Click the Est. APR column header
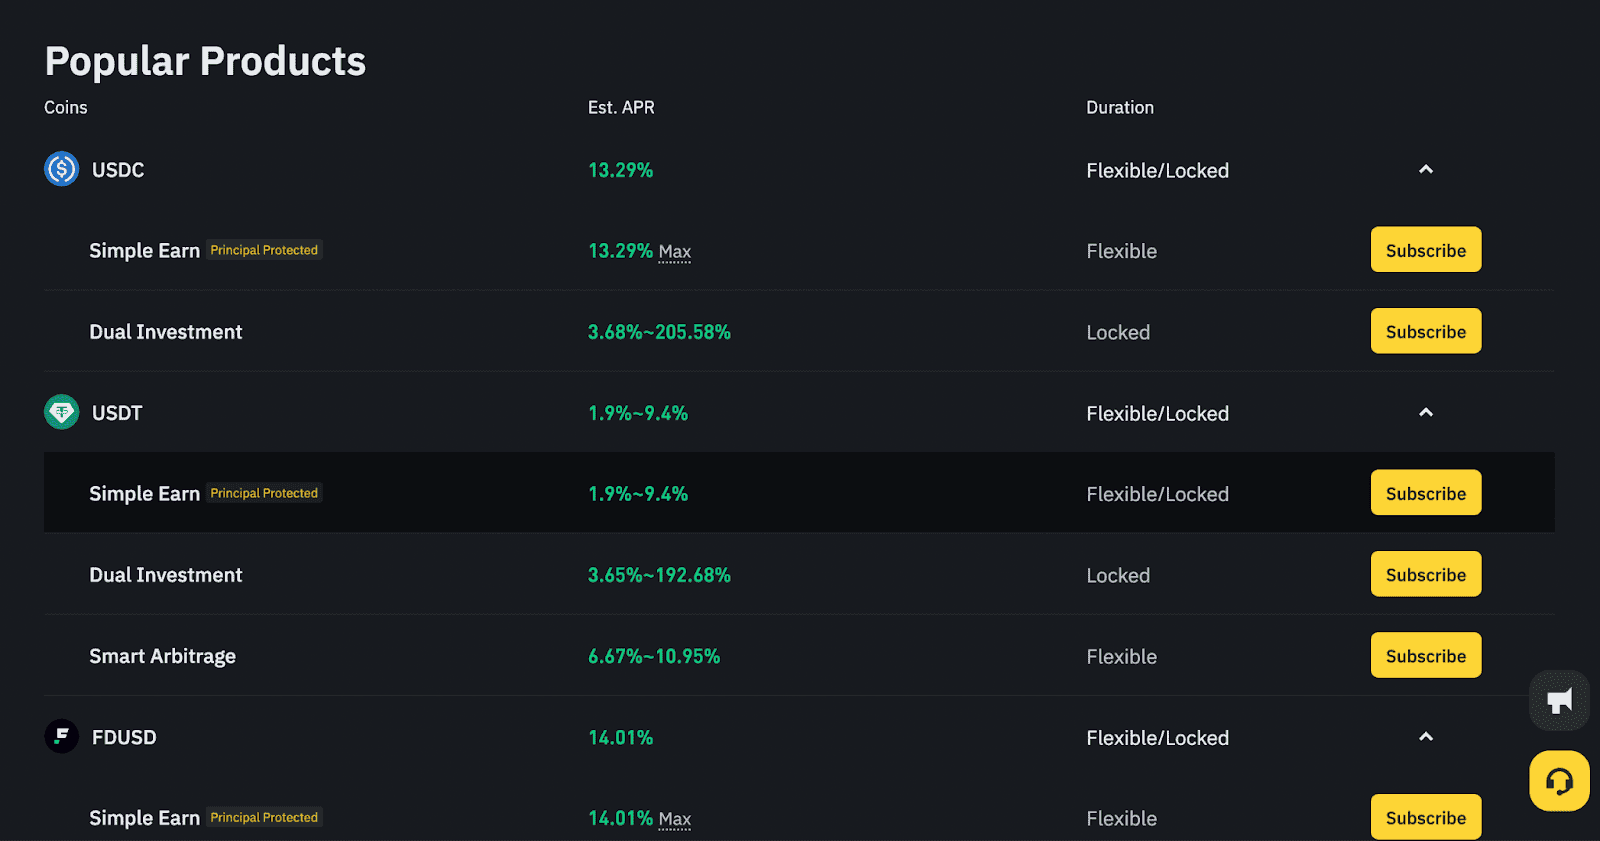The height and width of the screenshot is (841, 1600). point(620,107)
